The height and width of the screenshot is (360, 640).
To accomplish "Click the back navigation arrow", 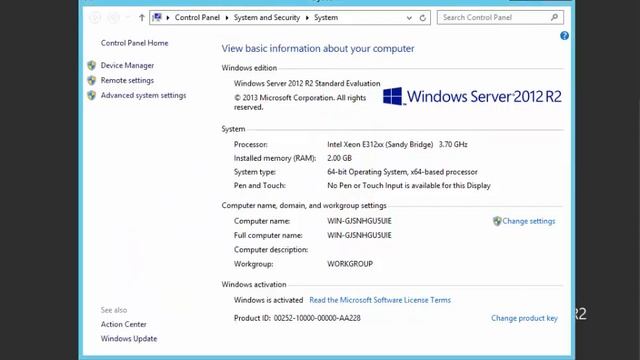I will 95,18.
